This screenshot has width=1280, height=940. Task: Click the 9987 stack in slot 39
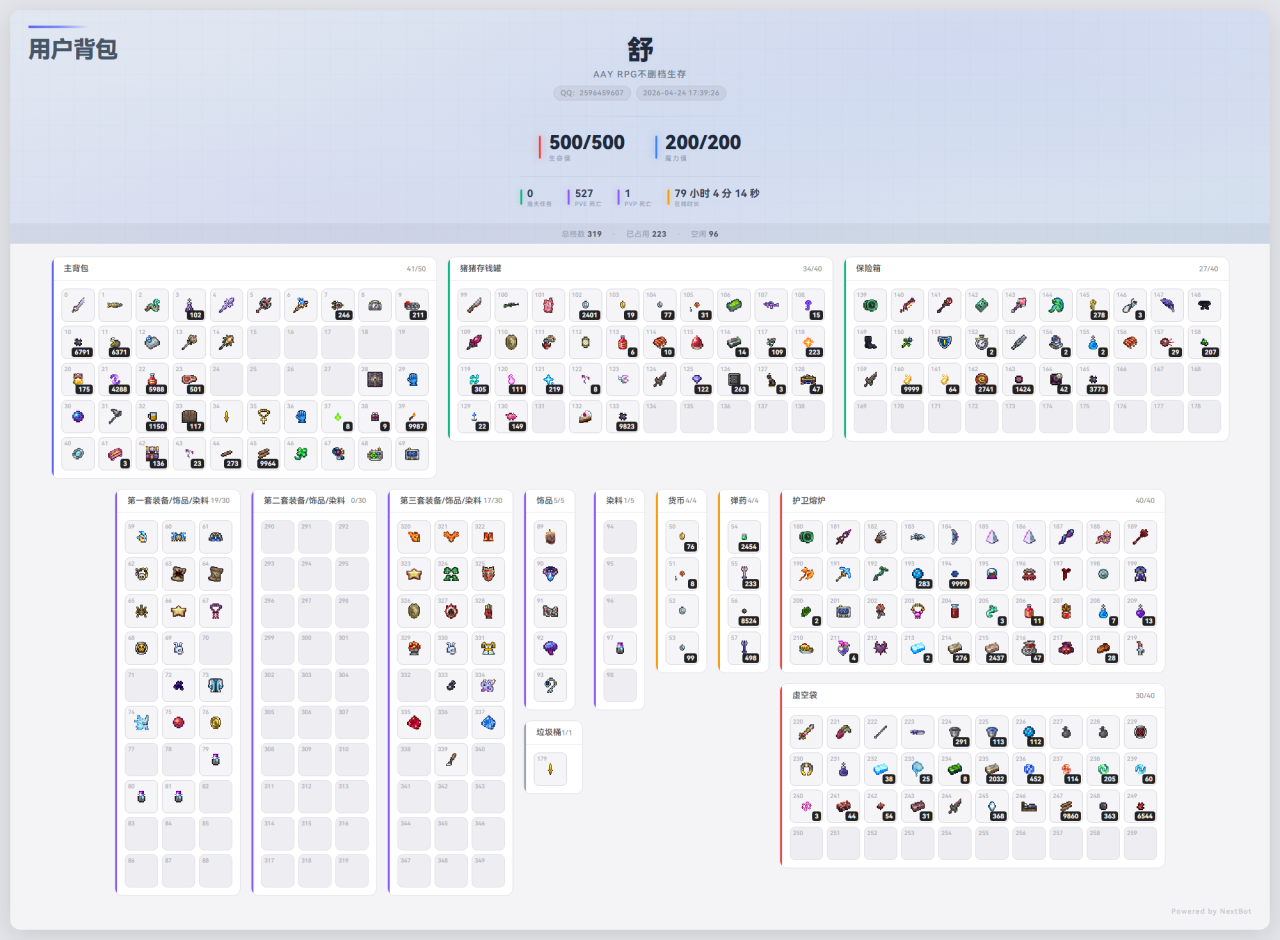click(x=411, y=416)
